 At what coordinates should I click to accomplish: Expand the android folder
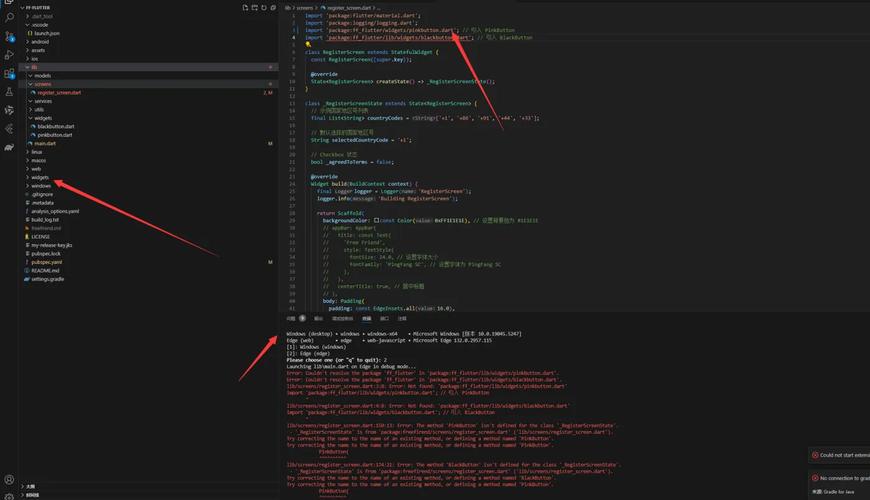point(40,42)
